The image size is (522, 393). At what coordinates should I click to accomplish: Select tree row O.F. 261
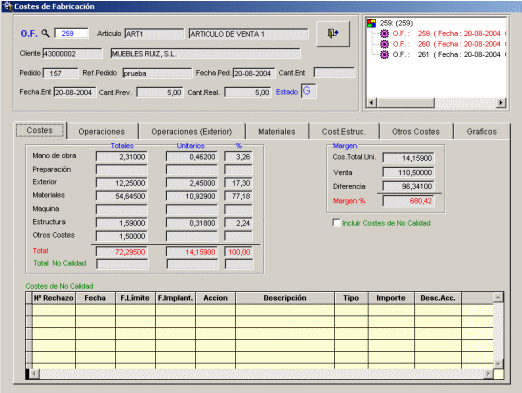pyautogui.click(x=449, y=54)
